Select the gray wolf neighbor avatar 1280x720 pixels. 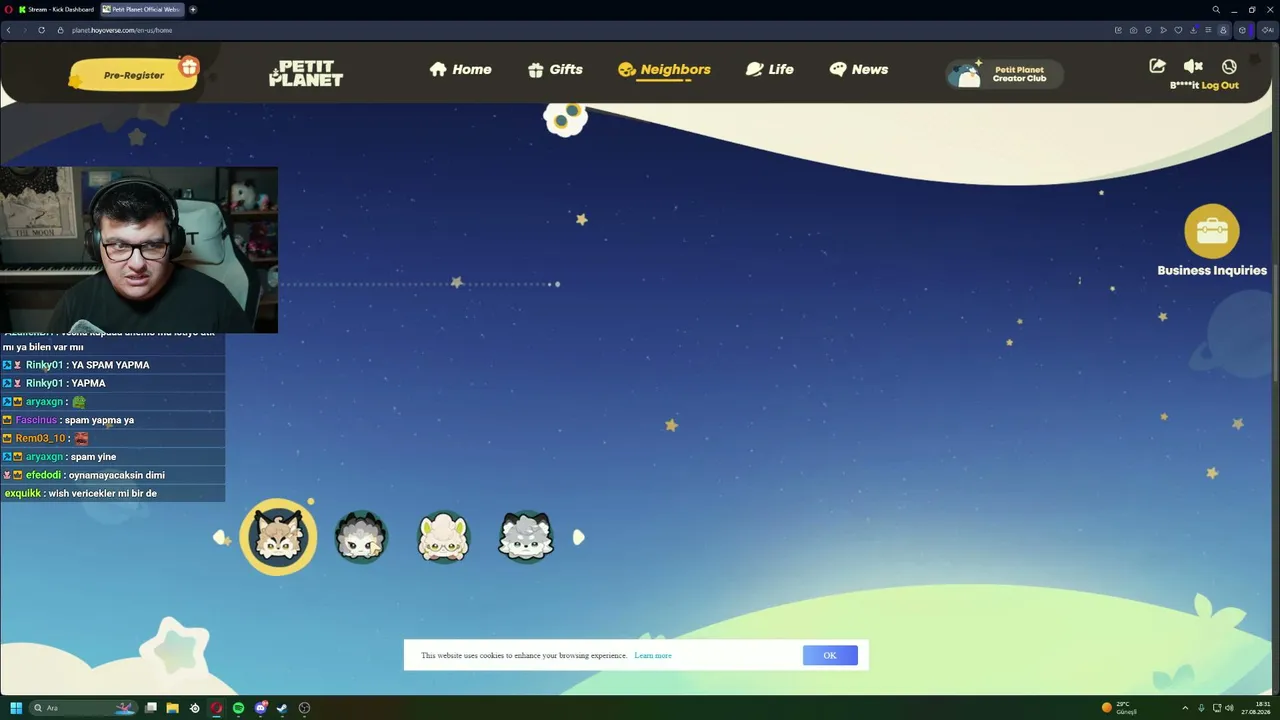[525, 537]
